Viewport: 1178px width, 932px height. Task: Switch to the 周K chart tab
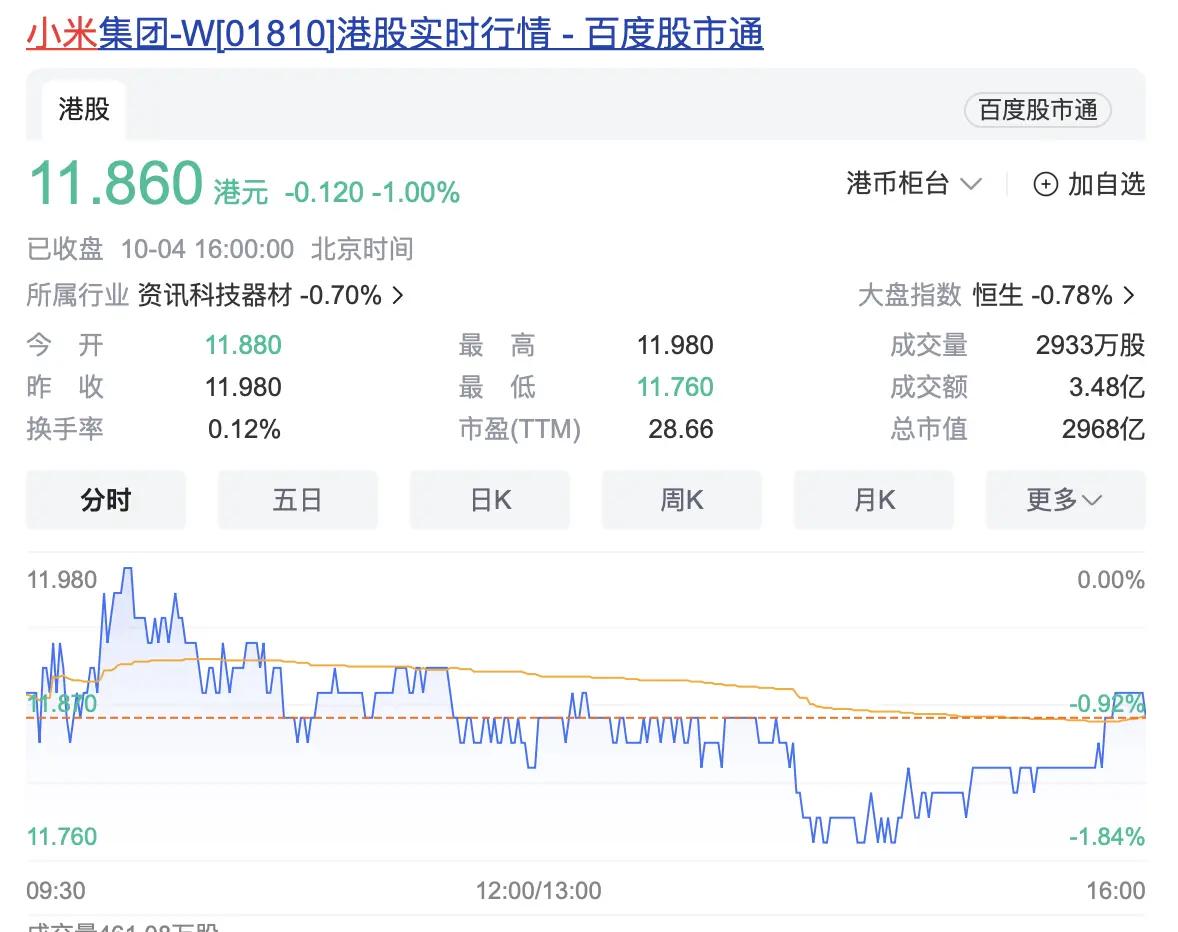click(x=681, y=500)
